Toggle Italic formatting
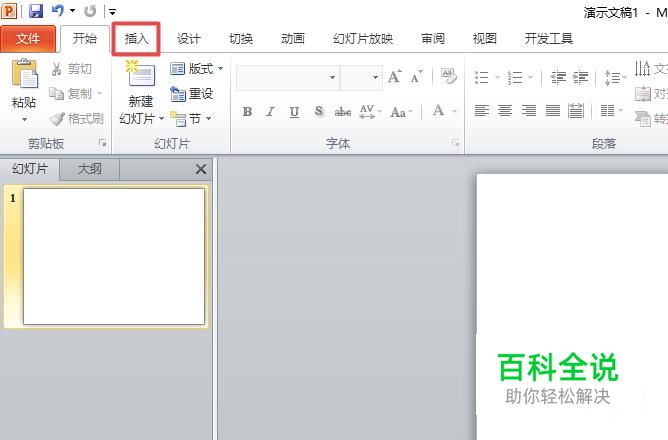 pos(270,112)
